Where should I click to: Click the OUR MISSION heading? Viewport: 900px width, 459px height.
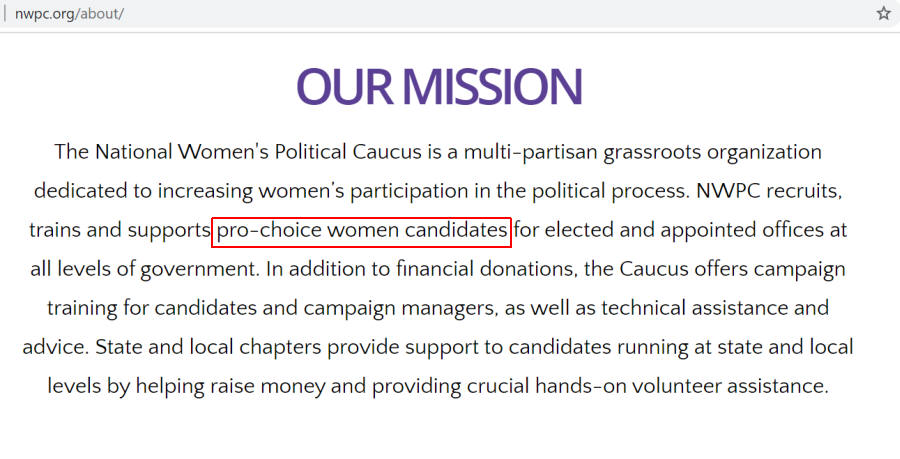(x=440, y=87)
